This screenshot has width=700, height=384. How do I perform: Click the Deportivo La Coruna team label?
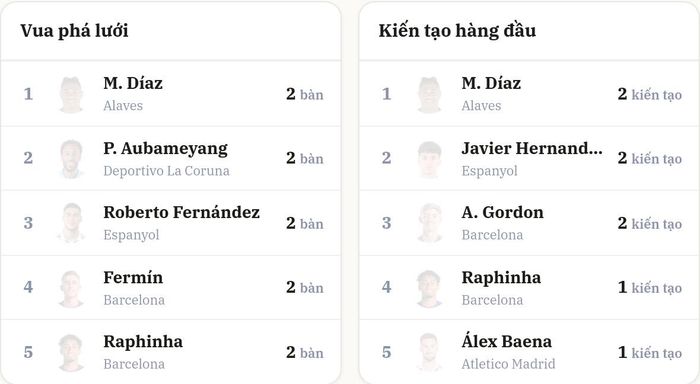click(166, 171)
